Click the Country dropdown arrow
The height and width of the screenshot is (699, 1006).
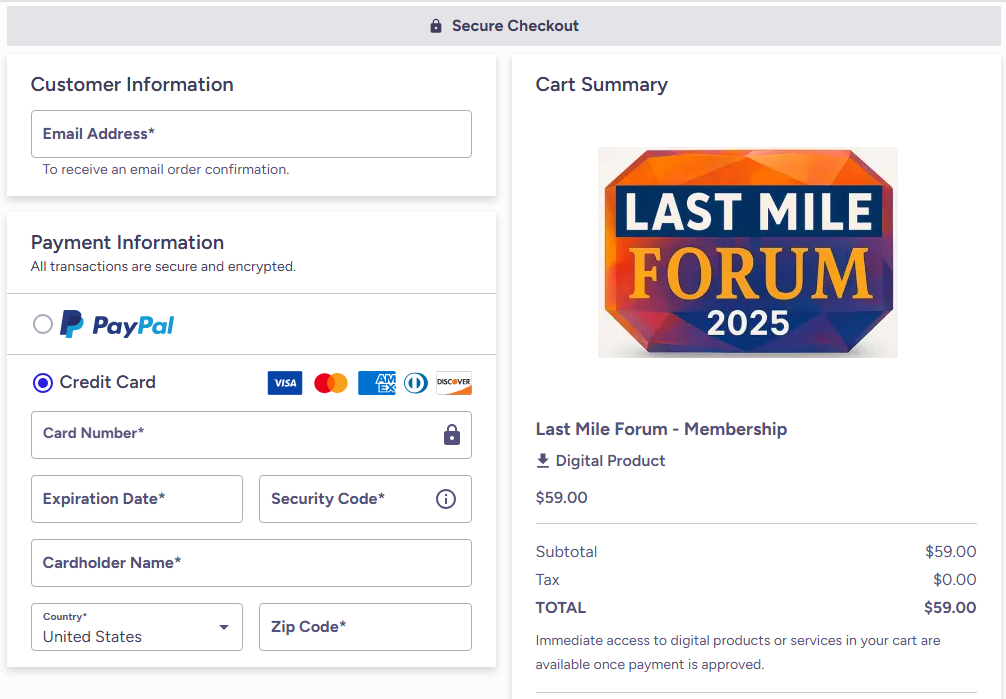point(224,627)
